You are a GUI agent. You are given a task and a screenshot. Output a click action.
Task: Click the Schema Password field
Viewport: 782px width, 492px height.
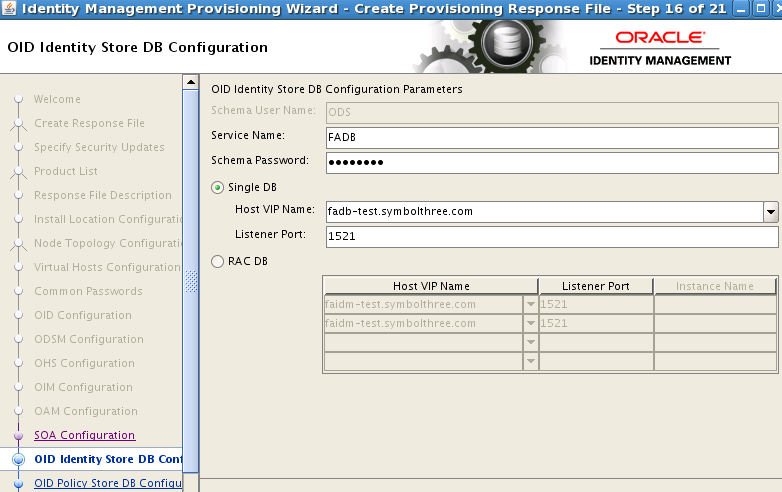[551, 163]
